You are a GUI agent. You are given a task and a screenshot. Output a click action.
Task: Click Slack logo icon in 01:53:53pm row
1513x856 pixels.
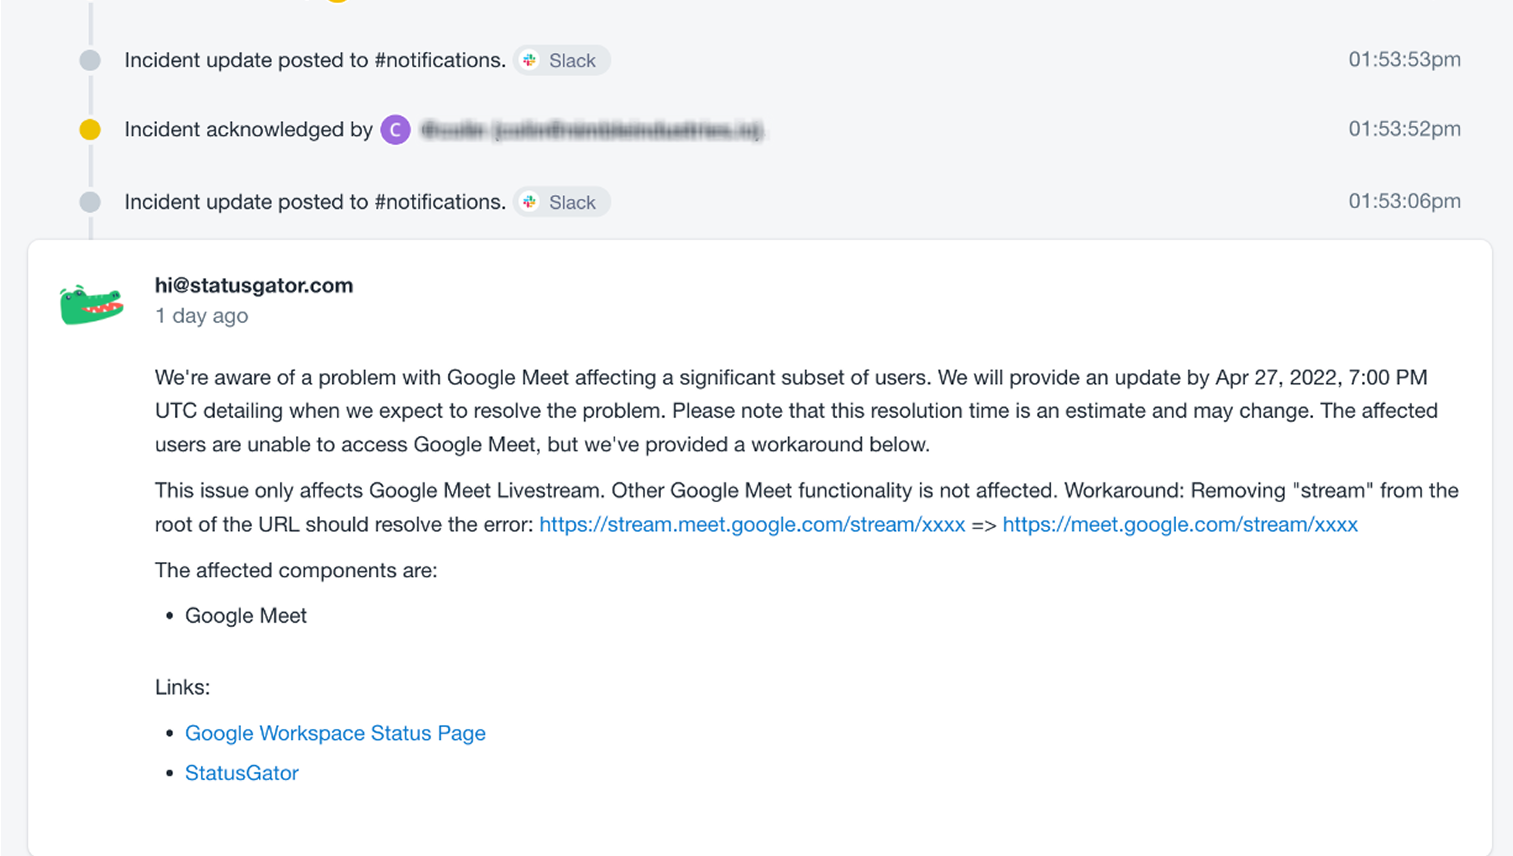[x=530, y=60]
